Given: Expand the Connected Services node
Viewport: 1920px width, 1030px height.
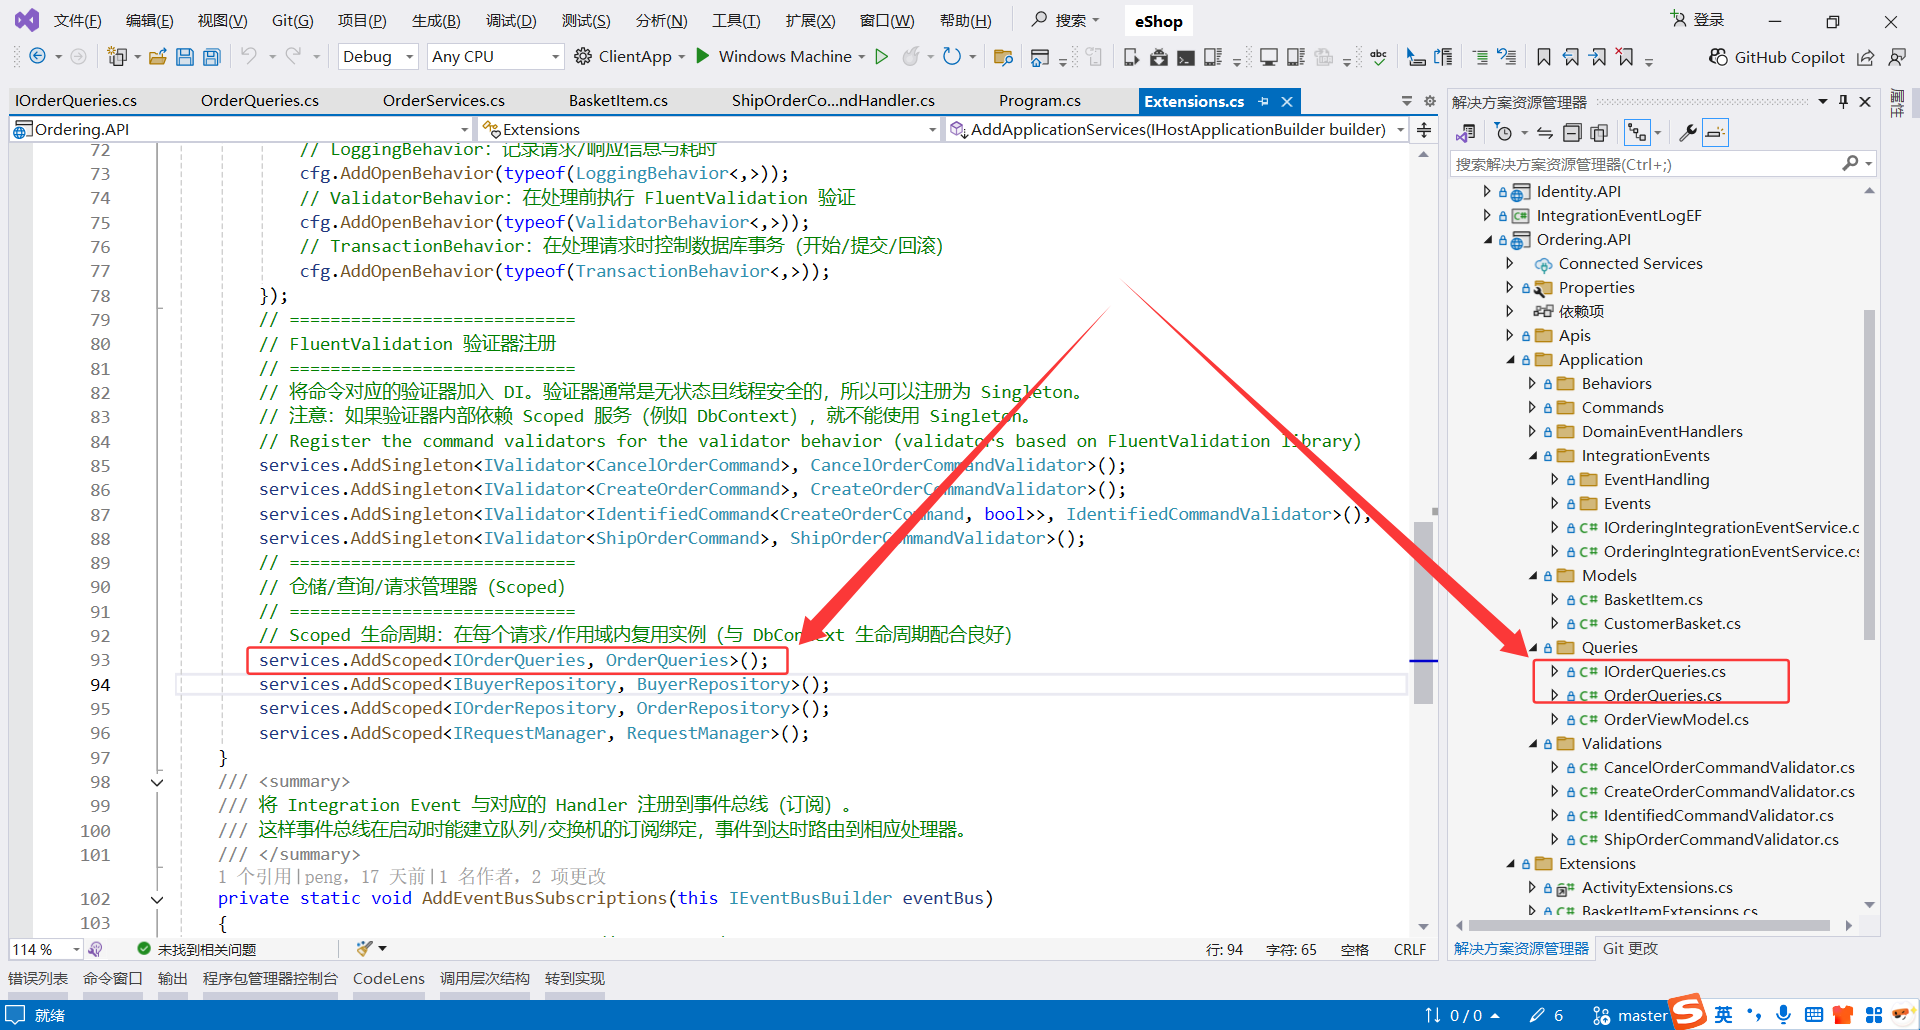Looking at the screenshot, I should [1511, 263].
